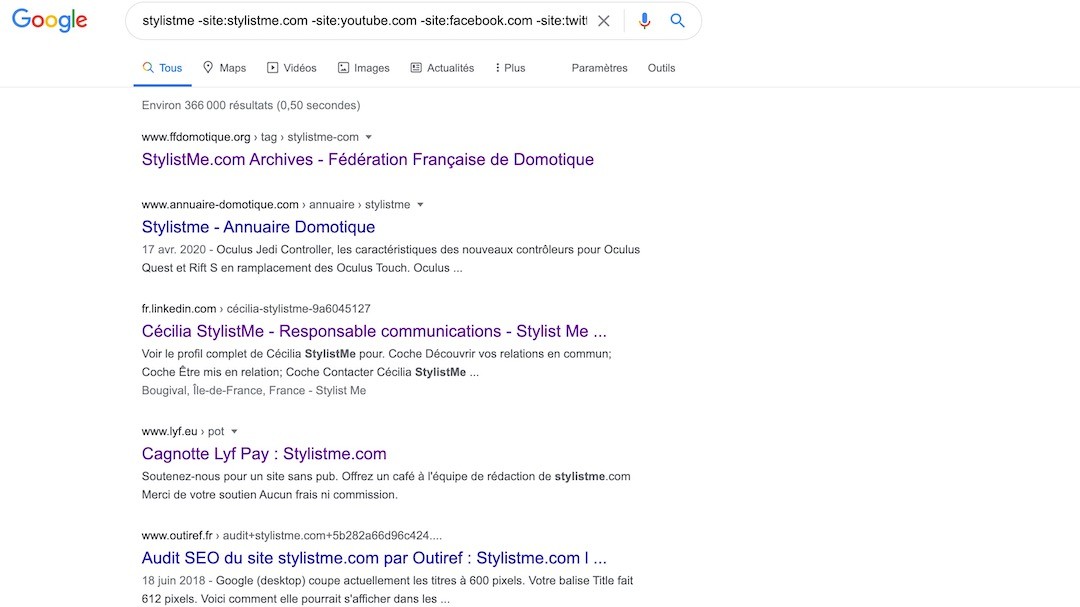Expand options arrow beside ffdomotique.org URL
The image size is (1080, 607).
coord(368,137)
